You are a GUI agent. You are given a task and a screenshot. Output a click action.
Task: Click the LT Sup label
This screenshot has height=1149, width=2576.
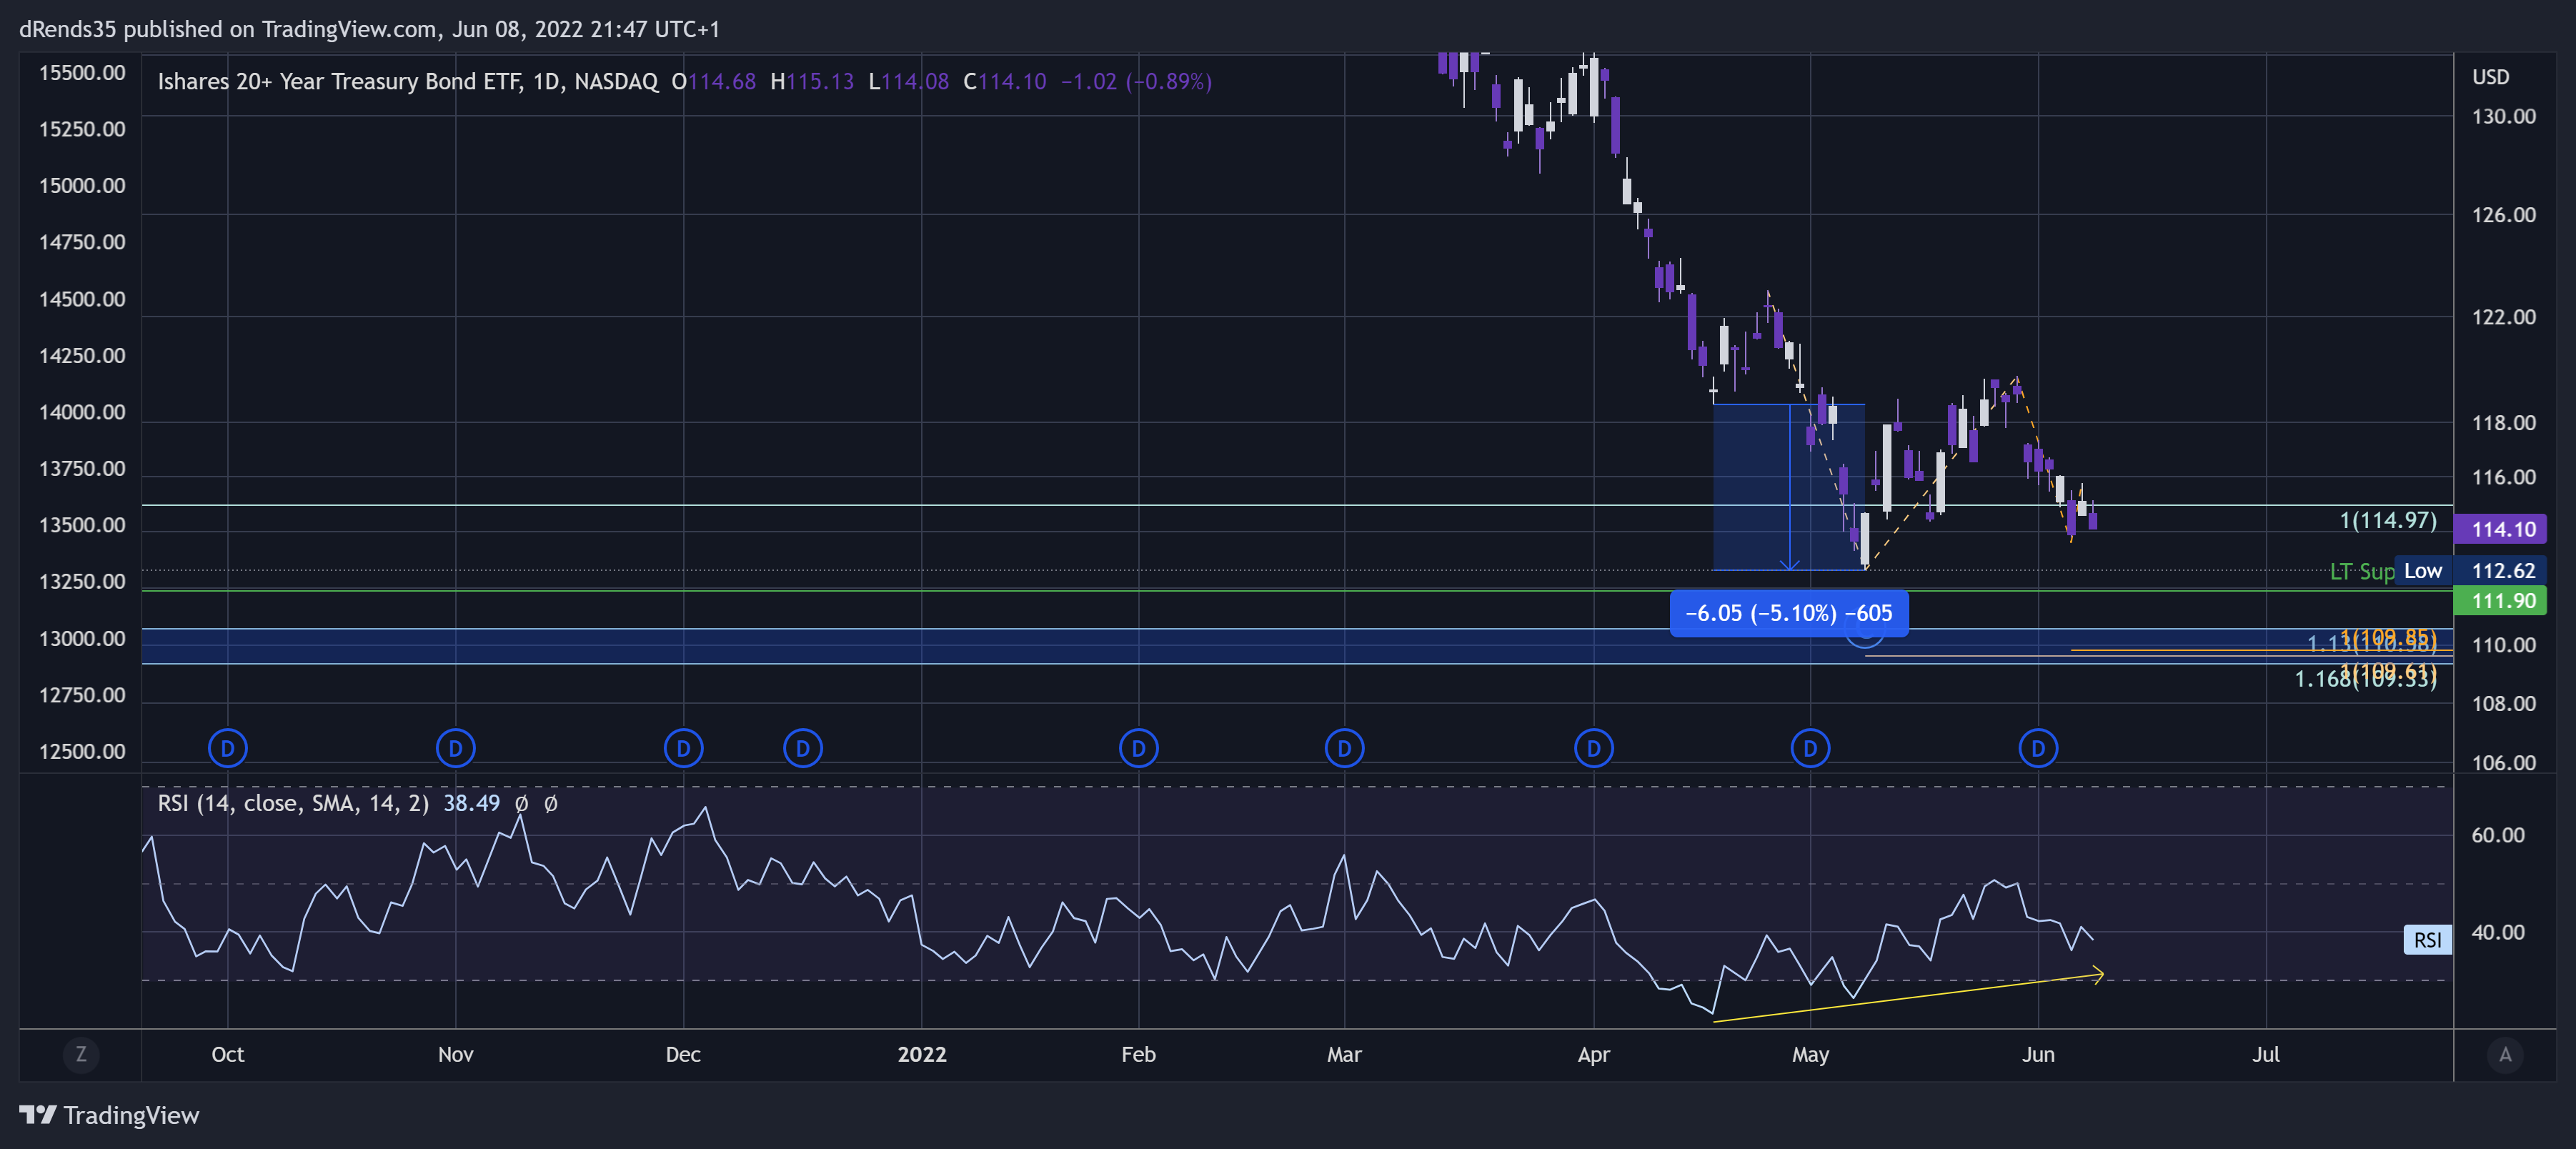(2362, 571)
